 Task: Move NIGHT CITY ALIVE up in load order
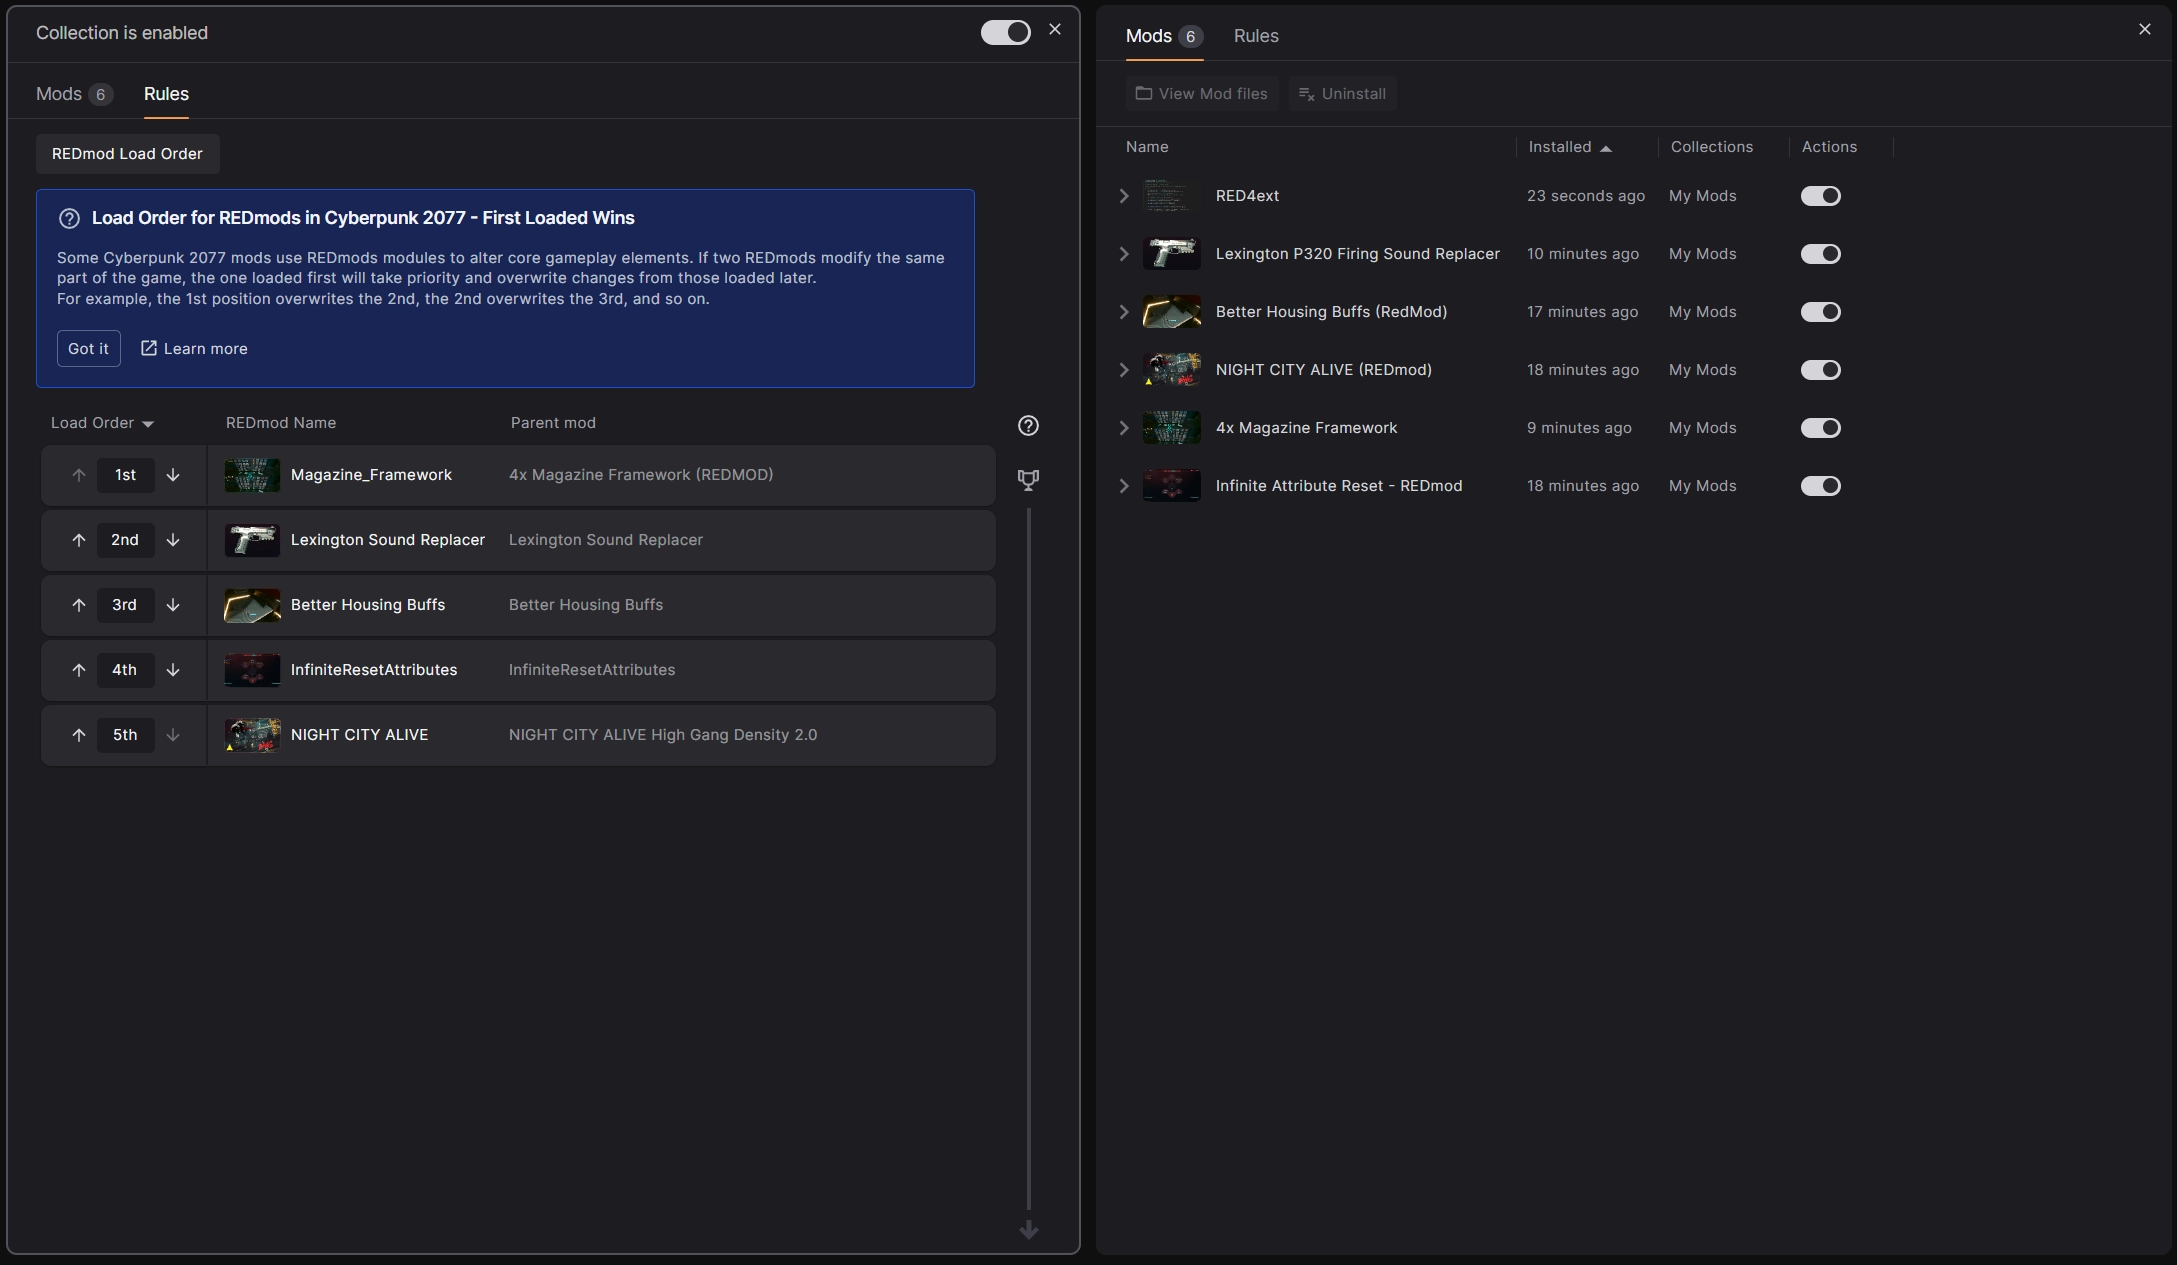78,735
